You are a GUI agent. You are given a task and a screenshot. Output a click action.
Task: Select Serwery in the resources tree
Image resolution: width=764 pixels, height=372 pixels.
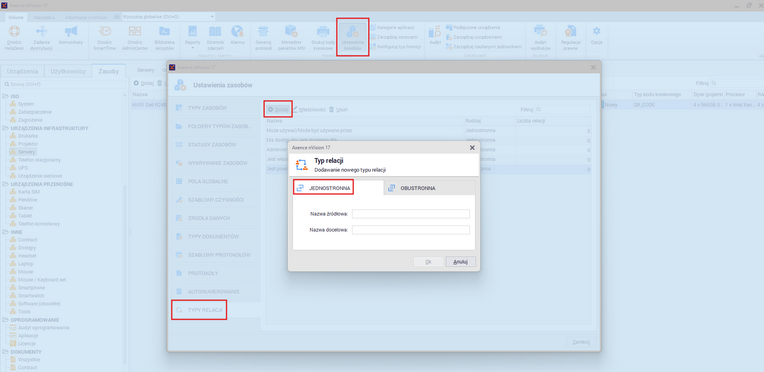[x=27, y=152]
